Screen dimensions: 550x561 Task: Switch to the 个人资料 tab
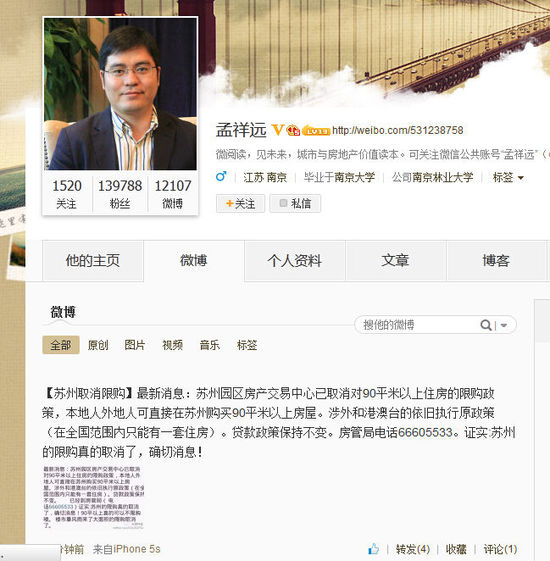295,260
